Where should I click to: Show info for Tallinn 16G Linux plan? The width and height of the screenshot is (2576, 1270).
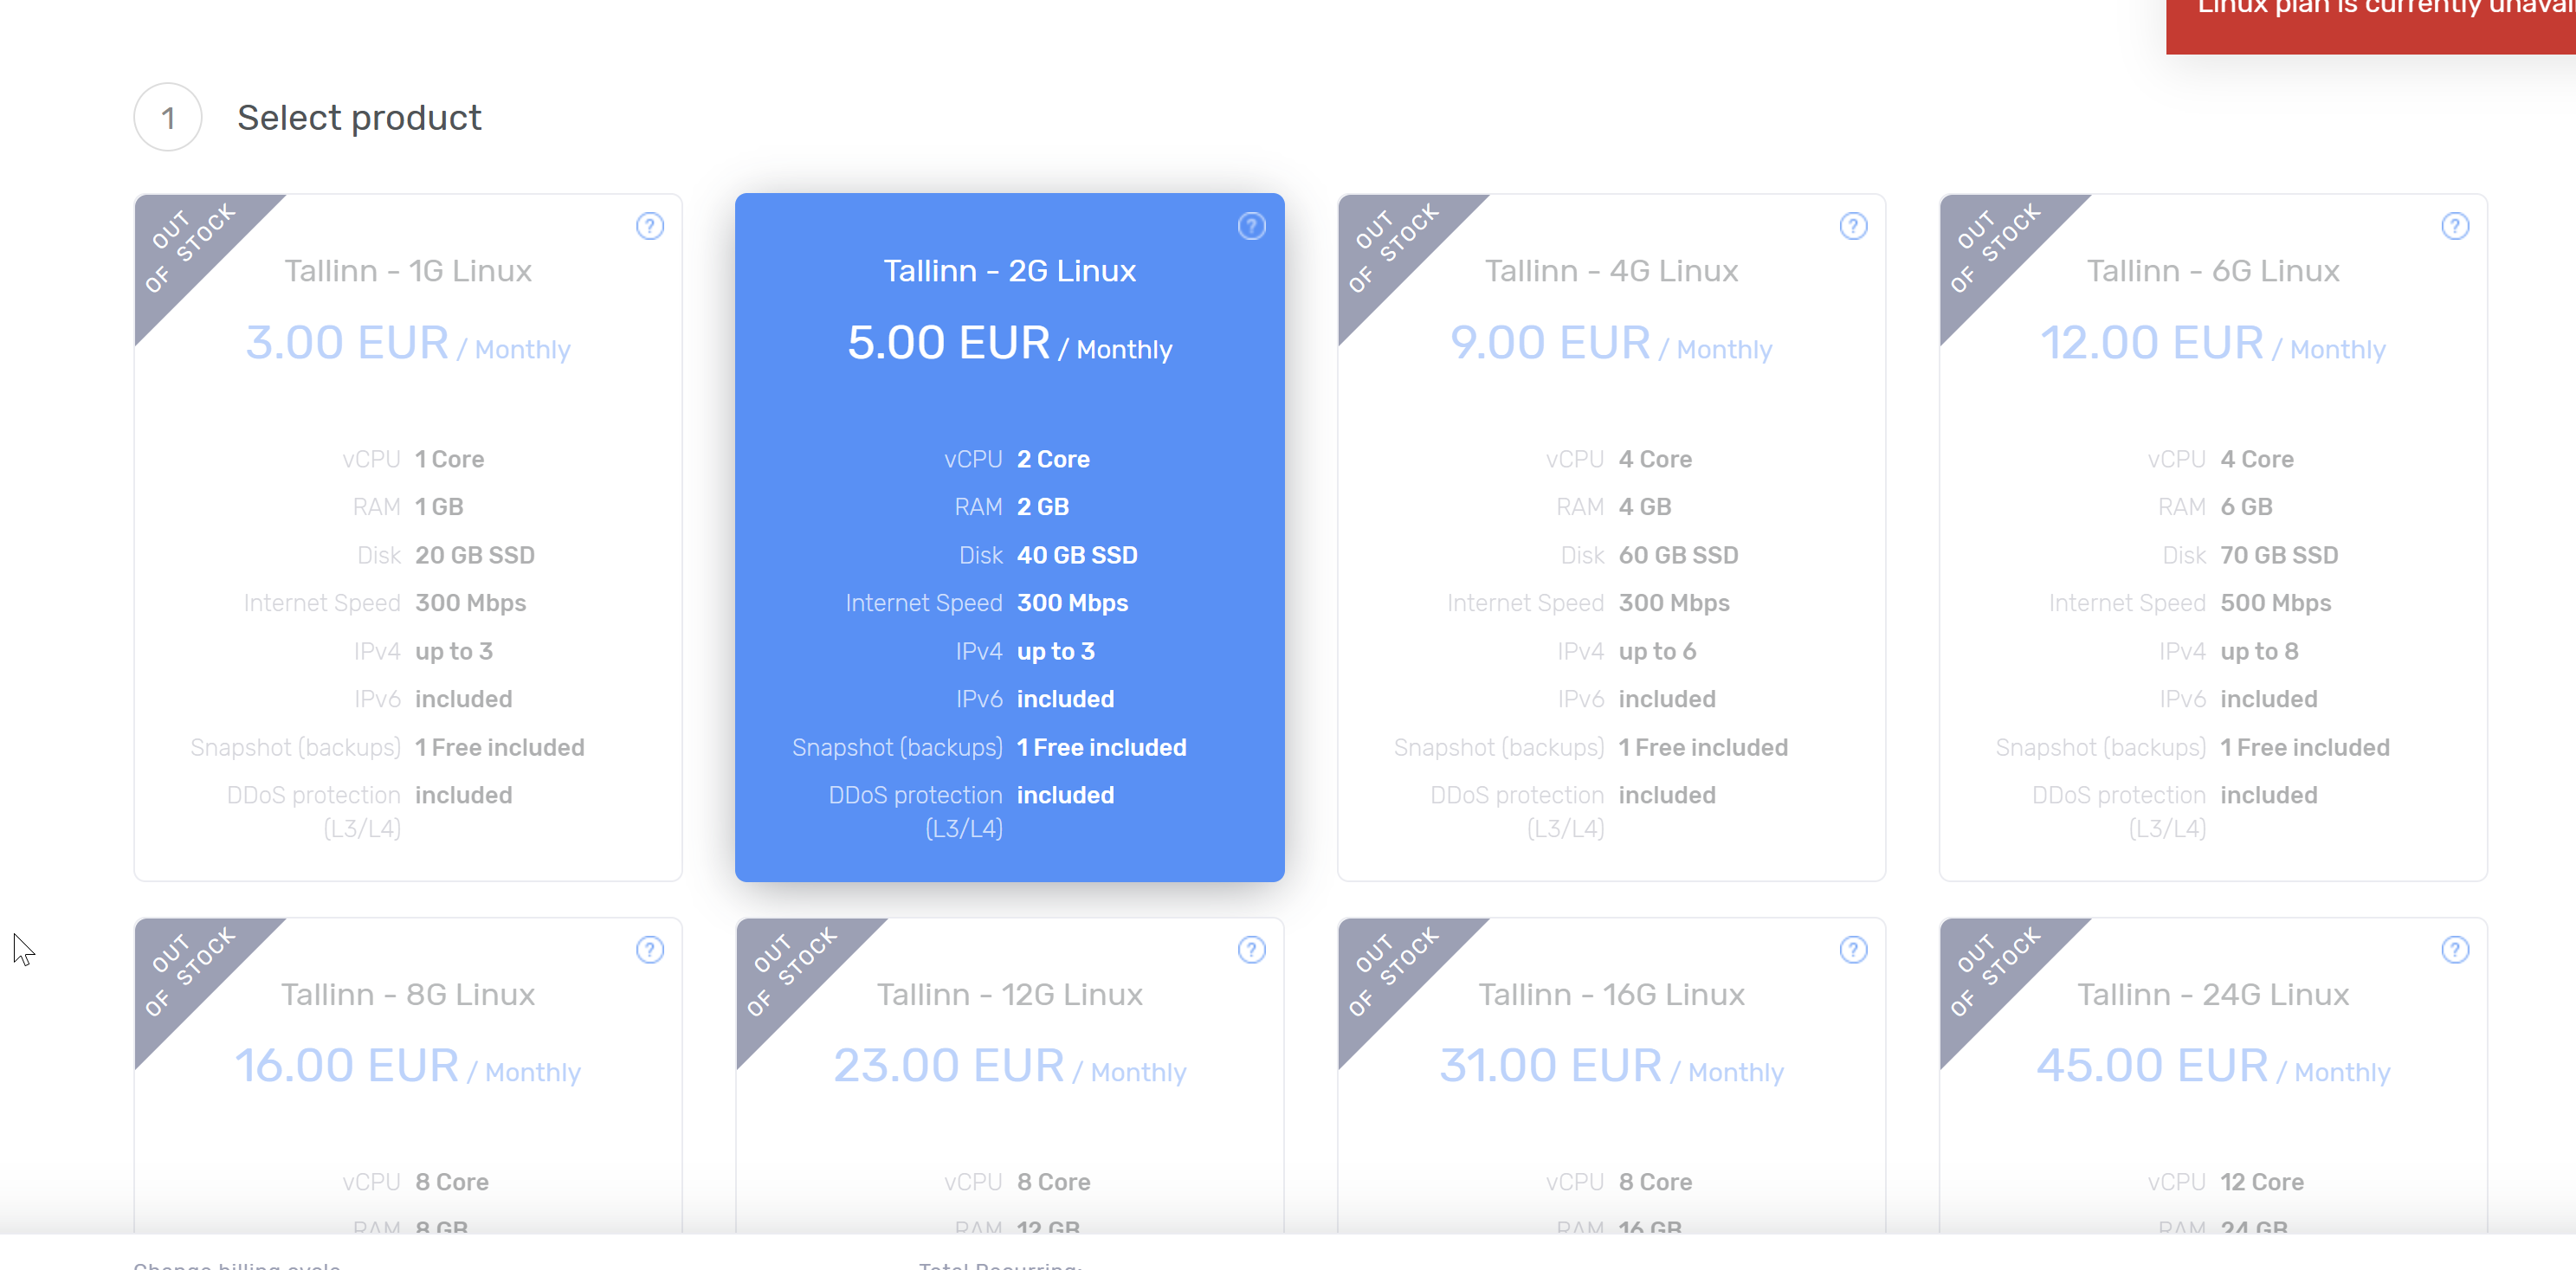[x=1853, y=949]
